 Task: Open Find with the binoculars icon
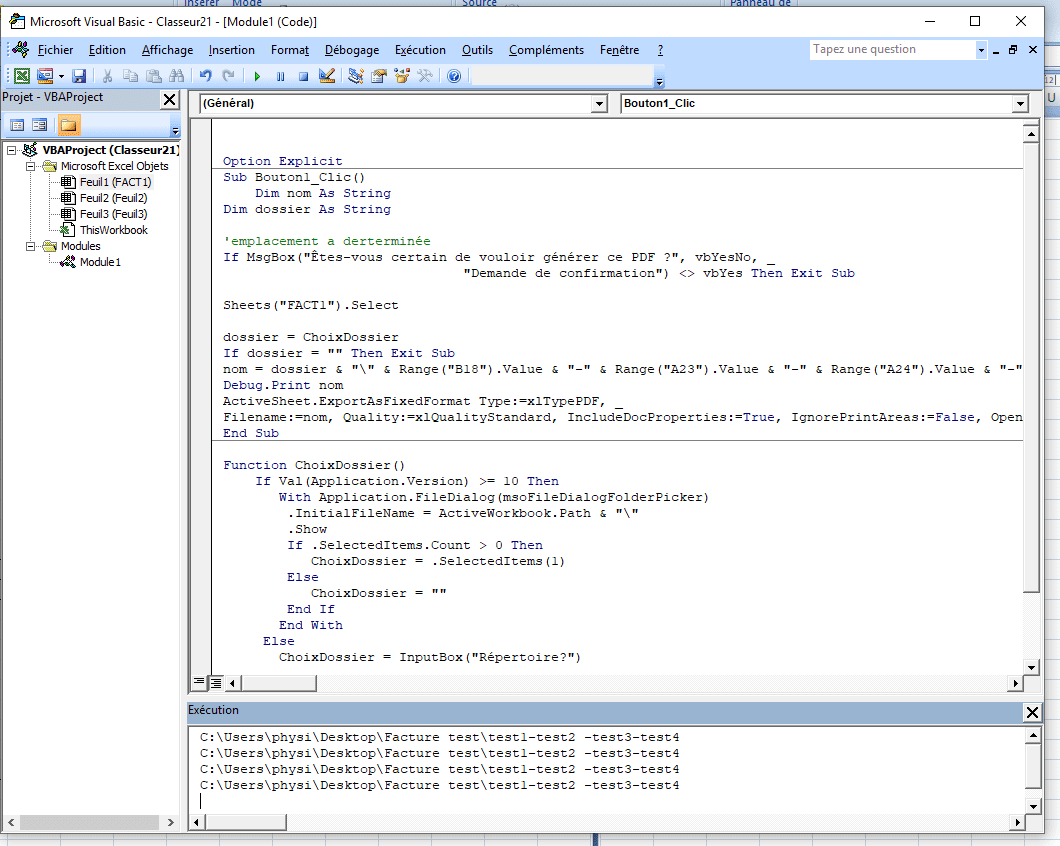(x=177, y=76)
